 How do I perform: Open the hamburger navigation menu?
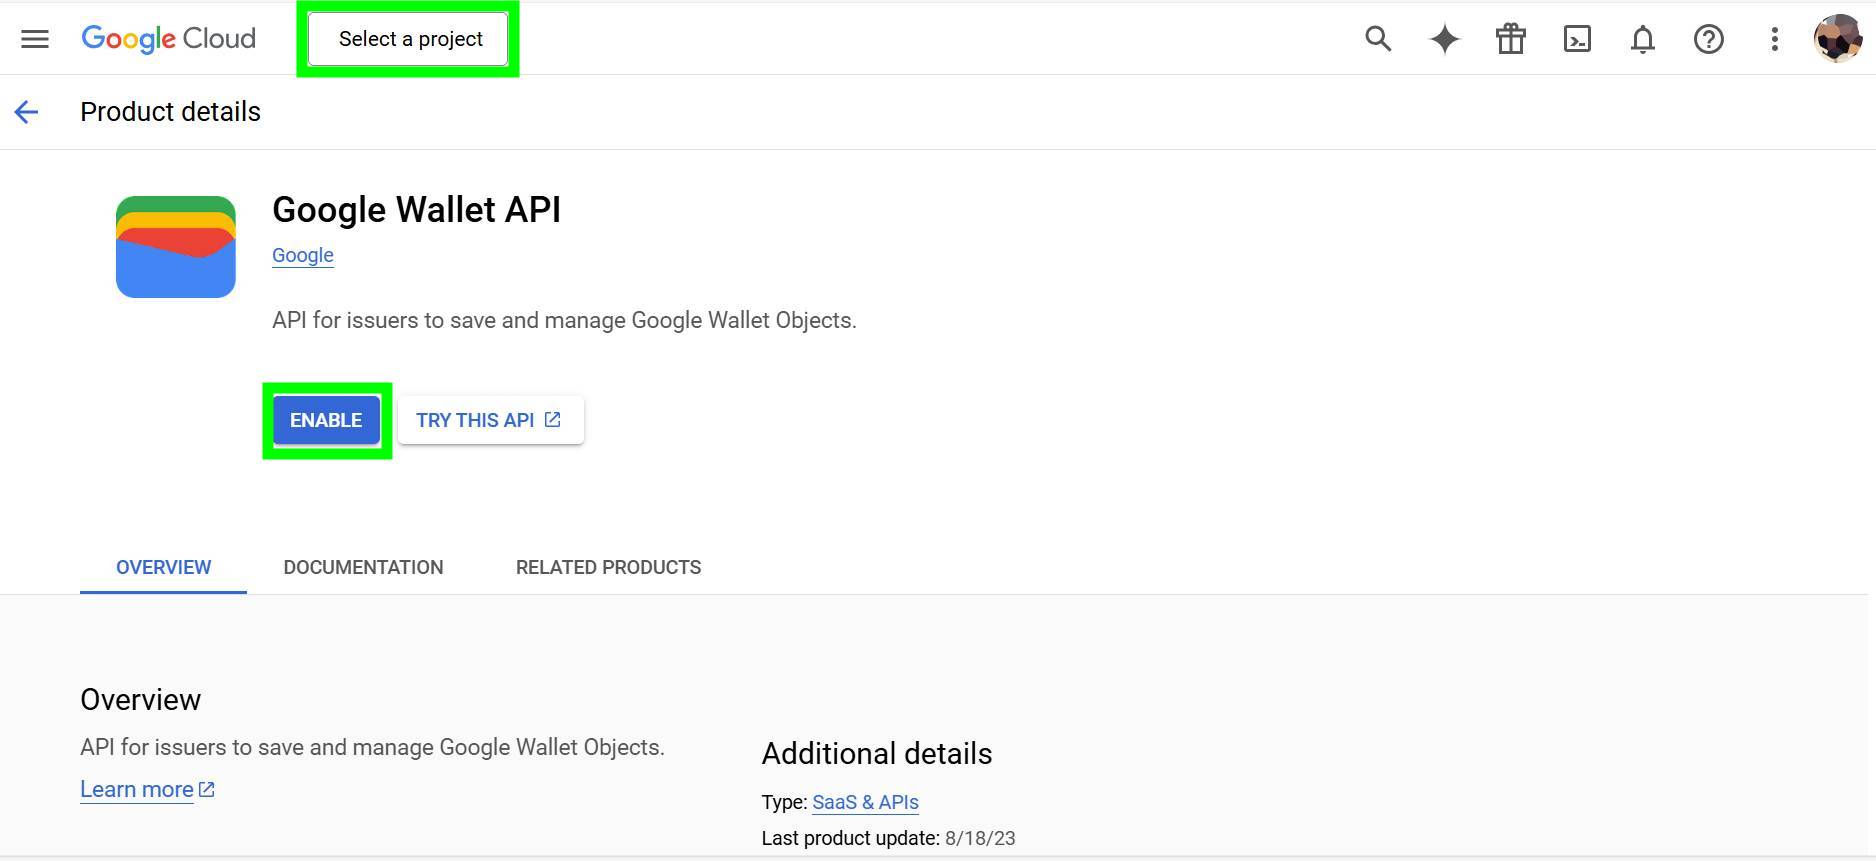point(35,39)
